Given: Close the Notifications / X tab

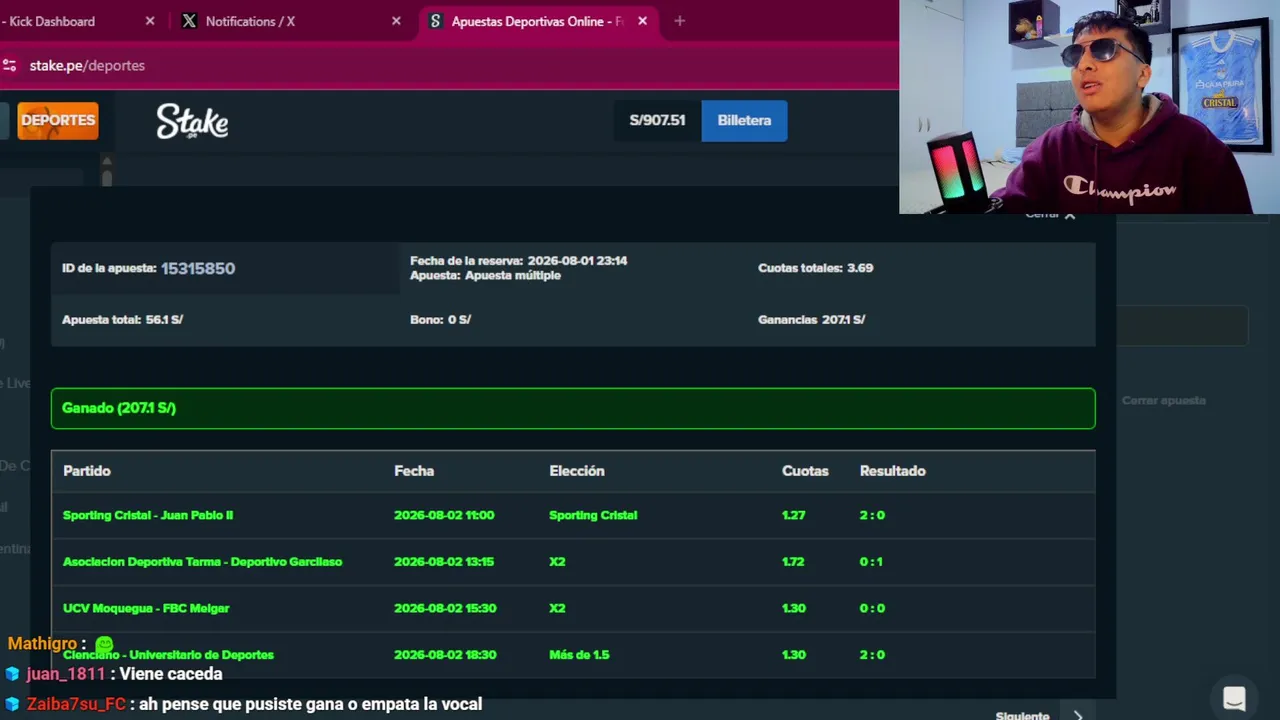Looking at the screenshot, I should (x=396, y=21).
